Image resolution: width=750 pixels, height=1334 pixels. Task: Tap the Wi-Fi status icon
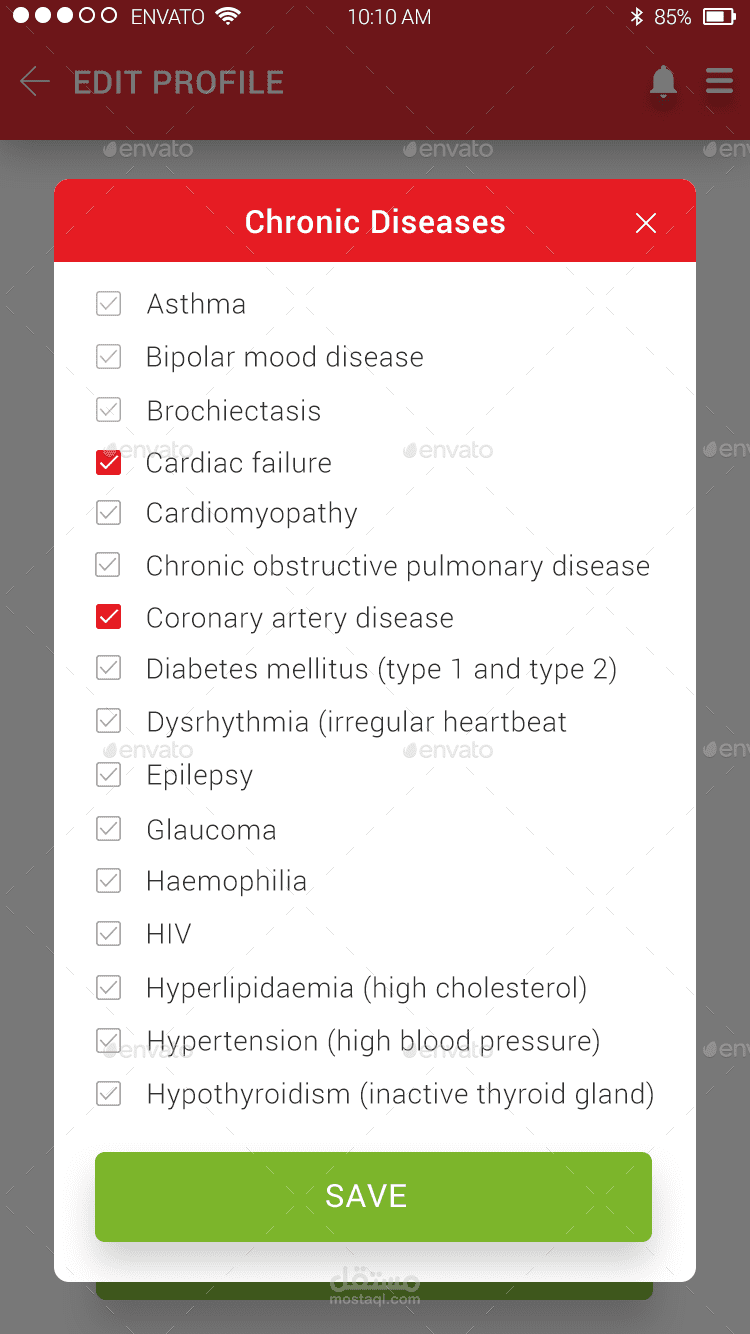click(228, 17)
